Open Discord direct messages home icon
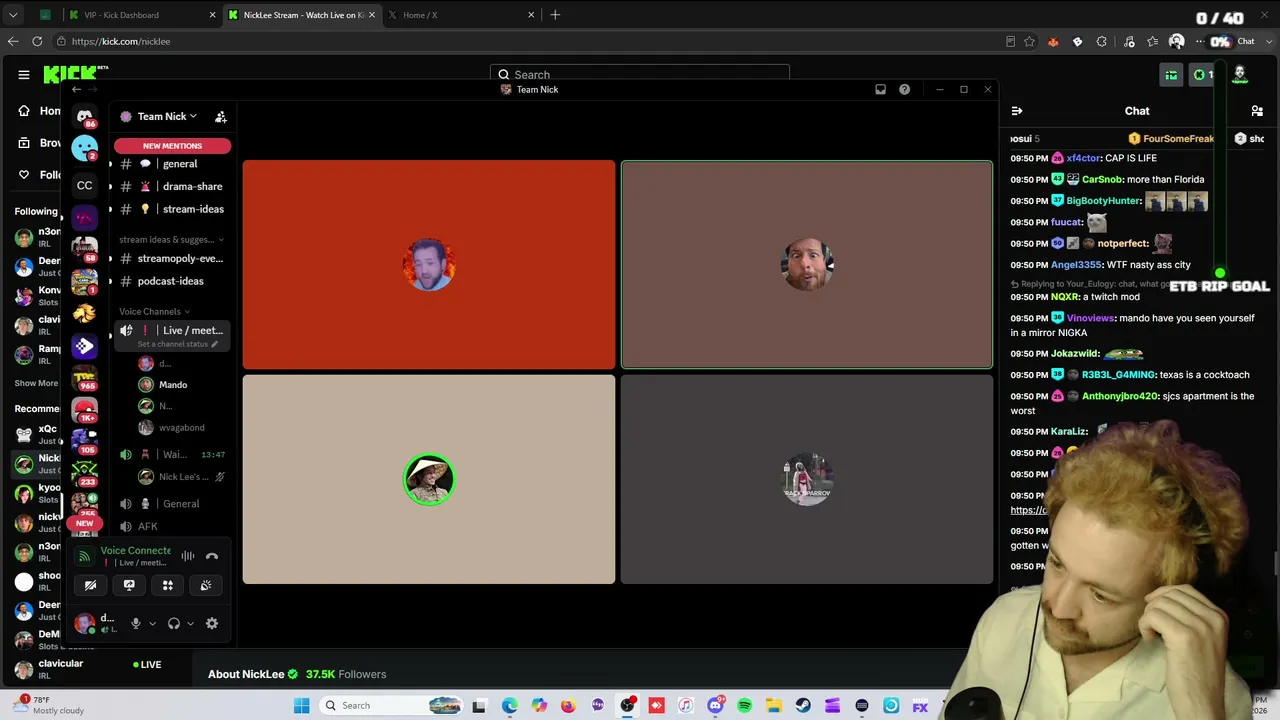The image size is (1280, 720). [x=85, y=116]
